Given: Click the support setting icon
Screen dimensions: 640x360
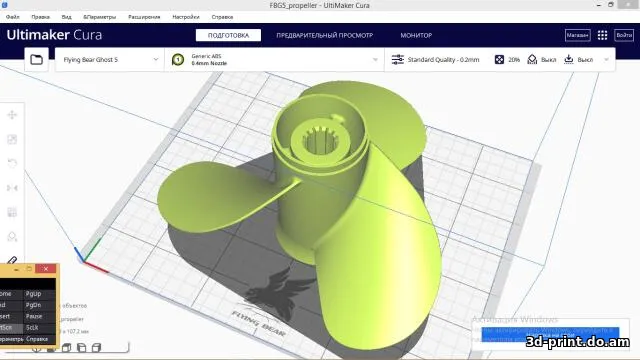Looking at the screenshot, I should pyautogui.click(x=532, y=60).
